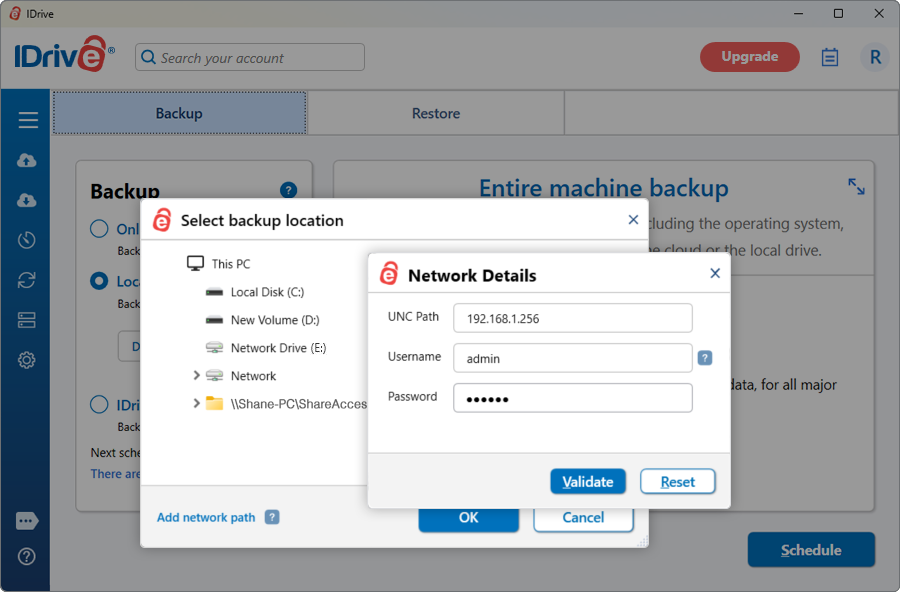This screenshot has width=900, height=592.
Task: Expand the \\Shane-PC\ShareAccess tree node
Action: point(196,403)
